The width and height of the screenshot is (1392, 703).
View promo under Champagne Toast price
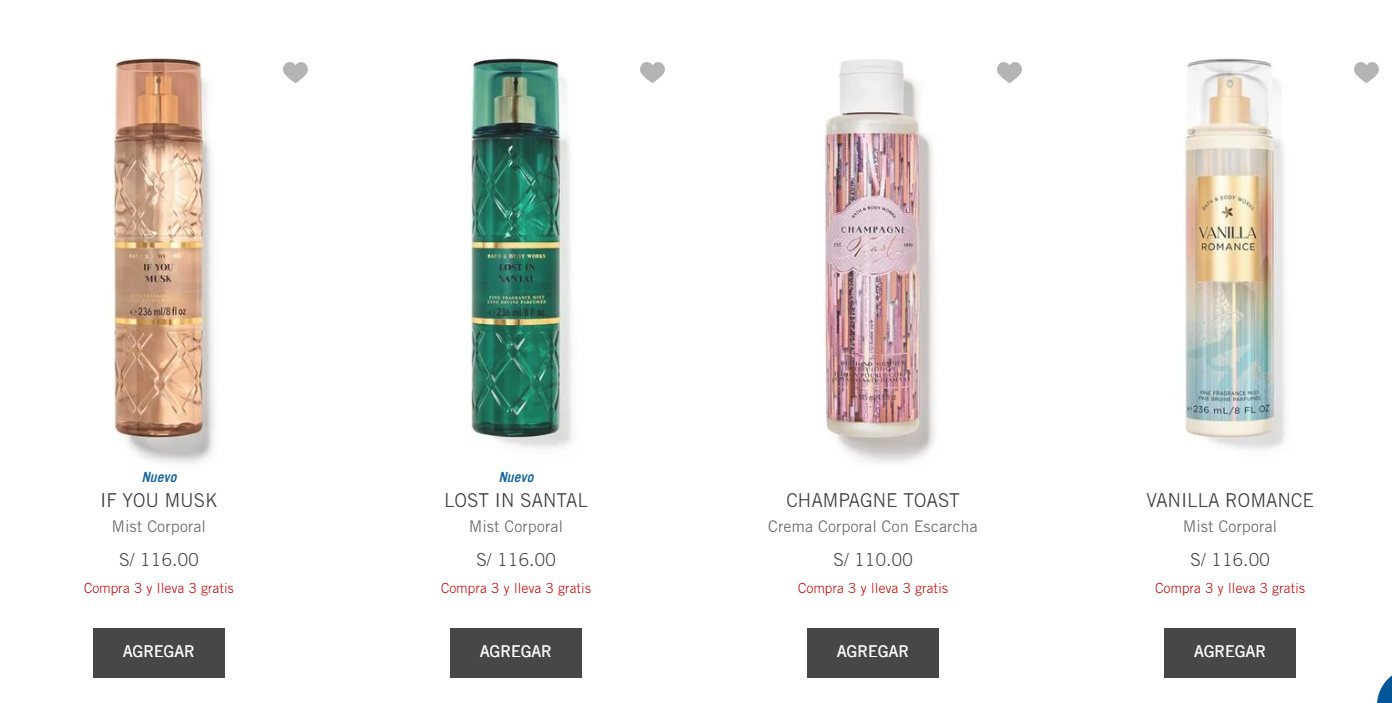pyautogui.click(x=873, y=588)
